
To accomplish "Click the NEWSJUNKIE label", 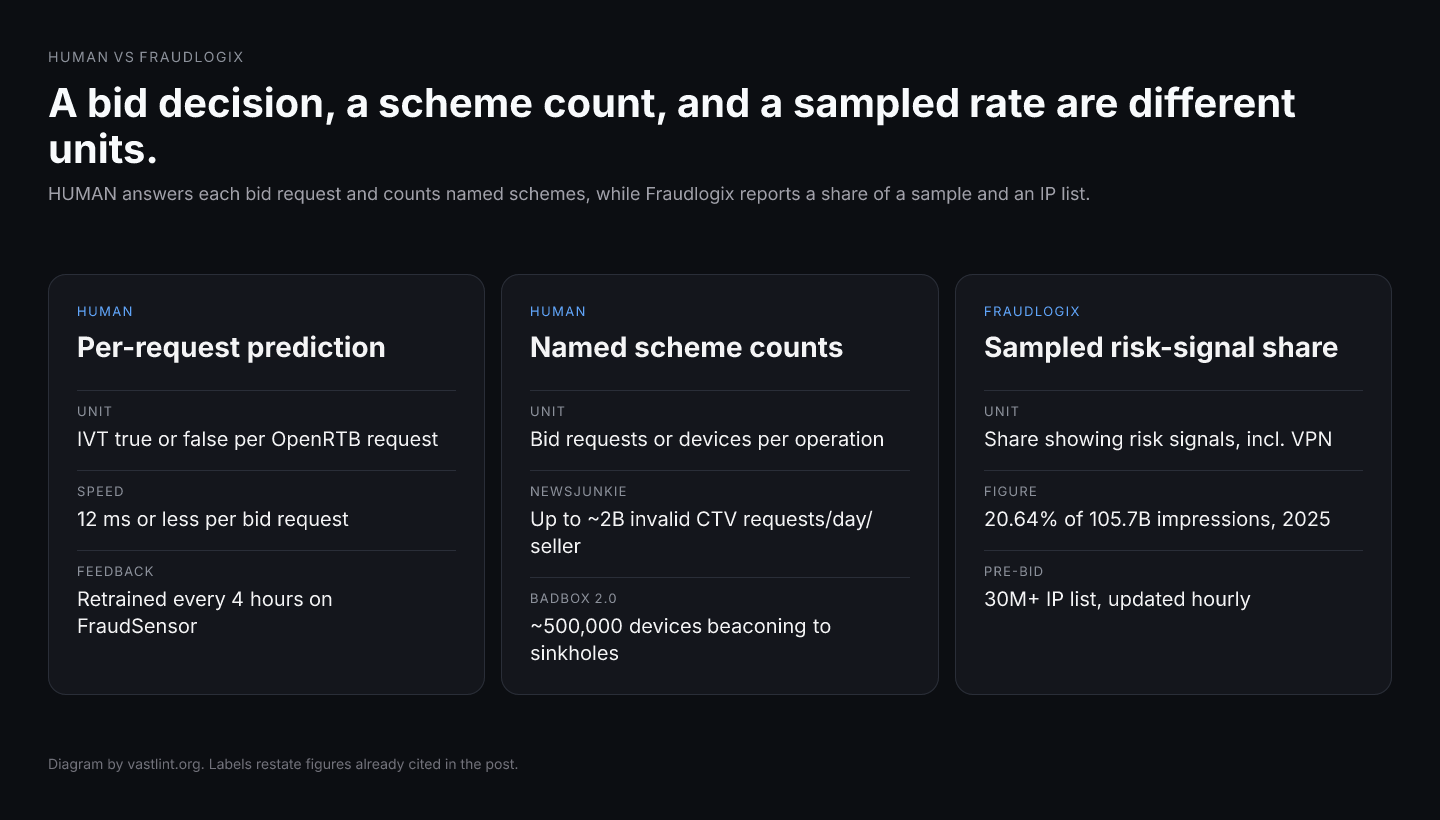I will [579, 491].
